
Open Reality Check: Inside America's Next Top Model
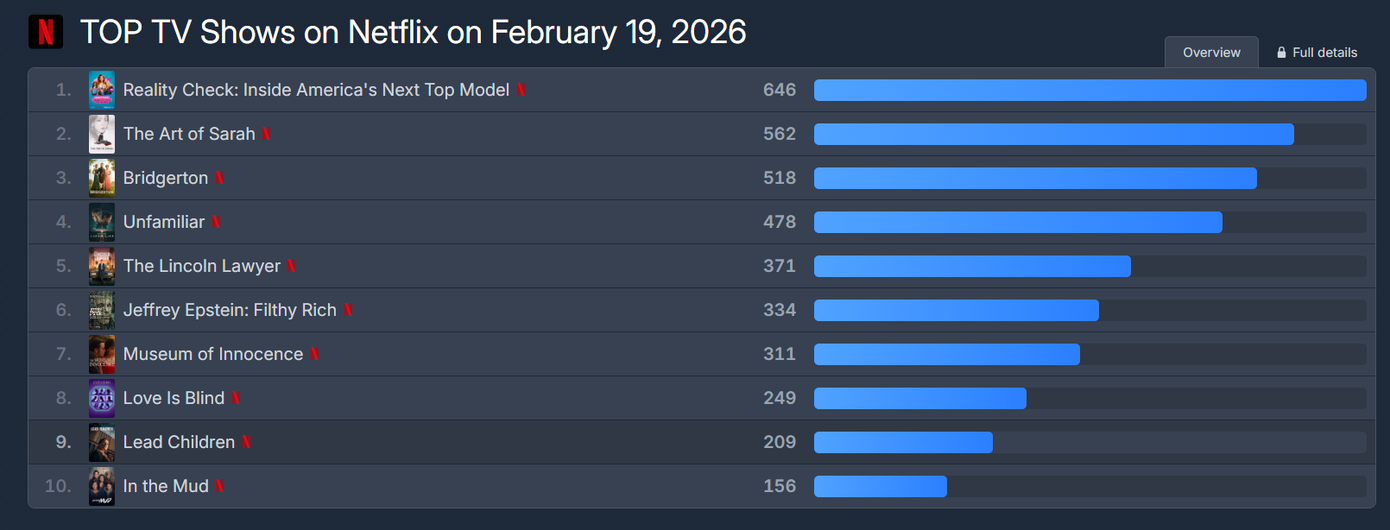point(316,90)
